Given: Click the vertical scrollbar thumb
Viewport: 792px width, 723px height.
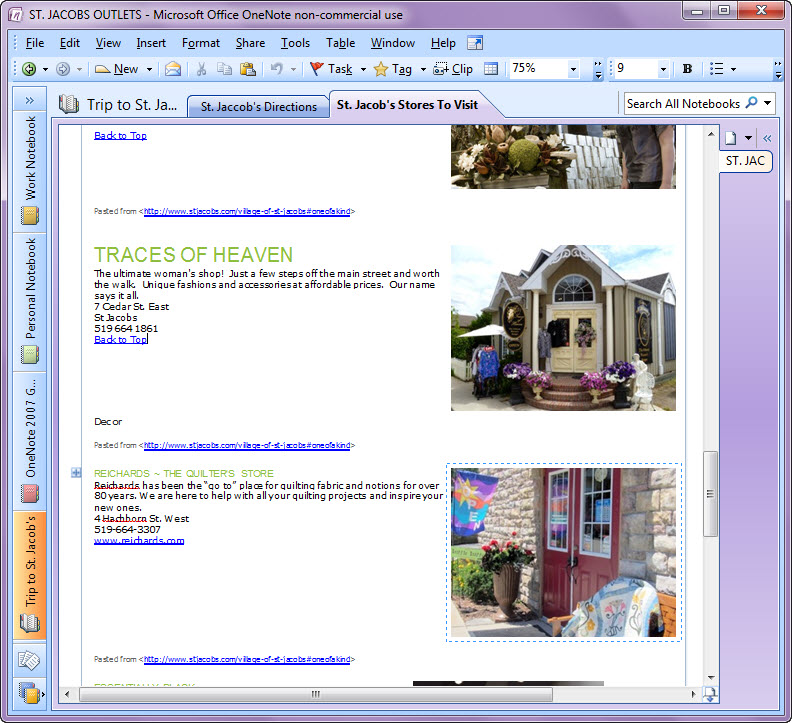Looking at the screenshot, I should 710,494.
